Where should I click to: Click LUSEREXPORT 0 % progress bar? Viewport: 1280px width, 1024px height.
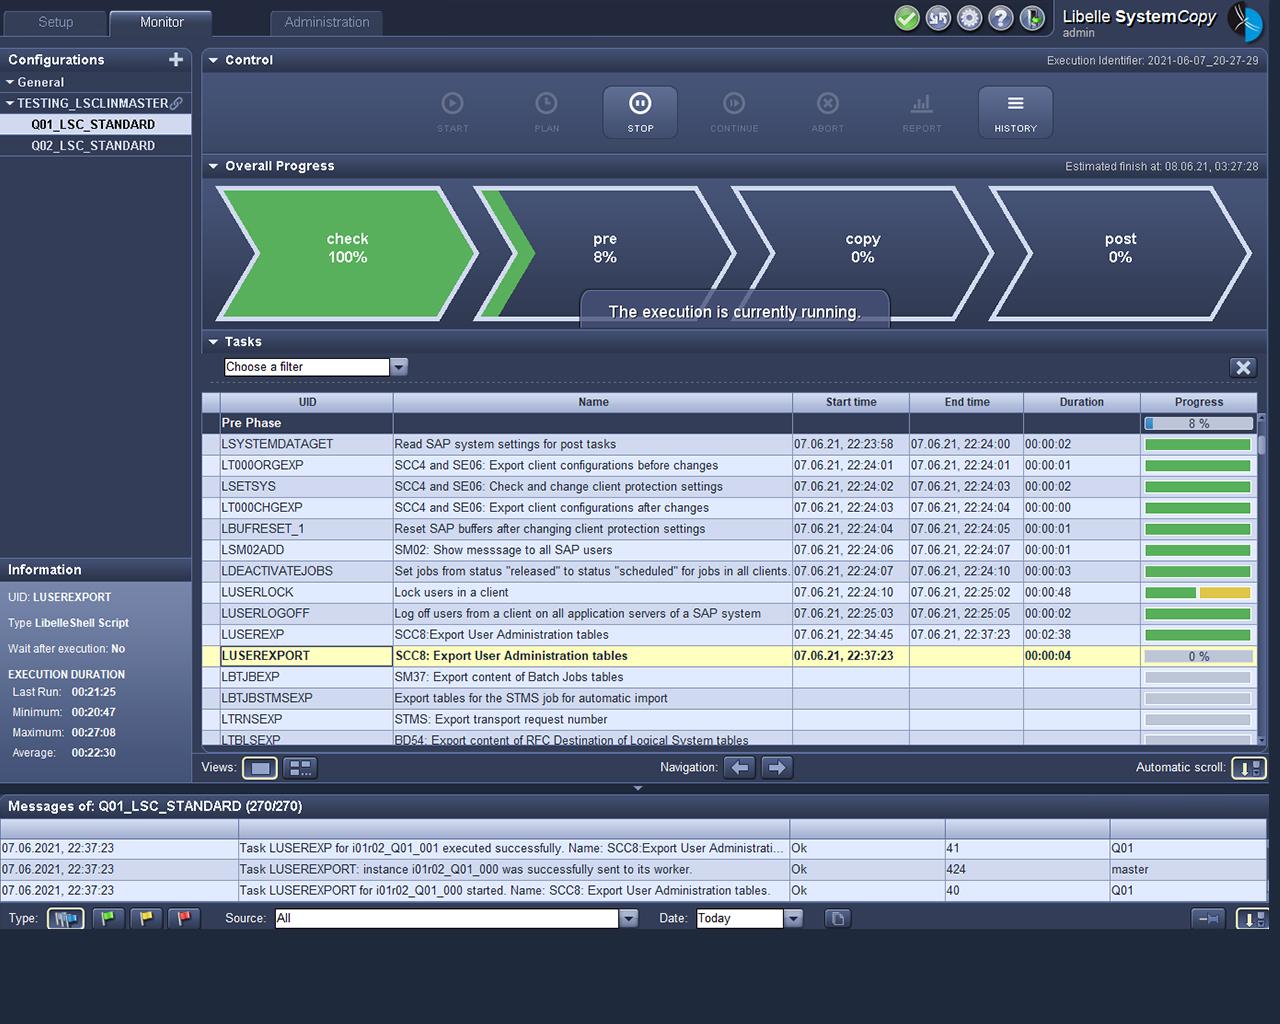pyautogui.click(x=1198, y=657)
